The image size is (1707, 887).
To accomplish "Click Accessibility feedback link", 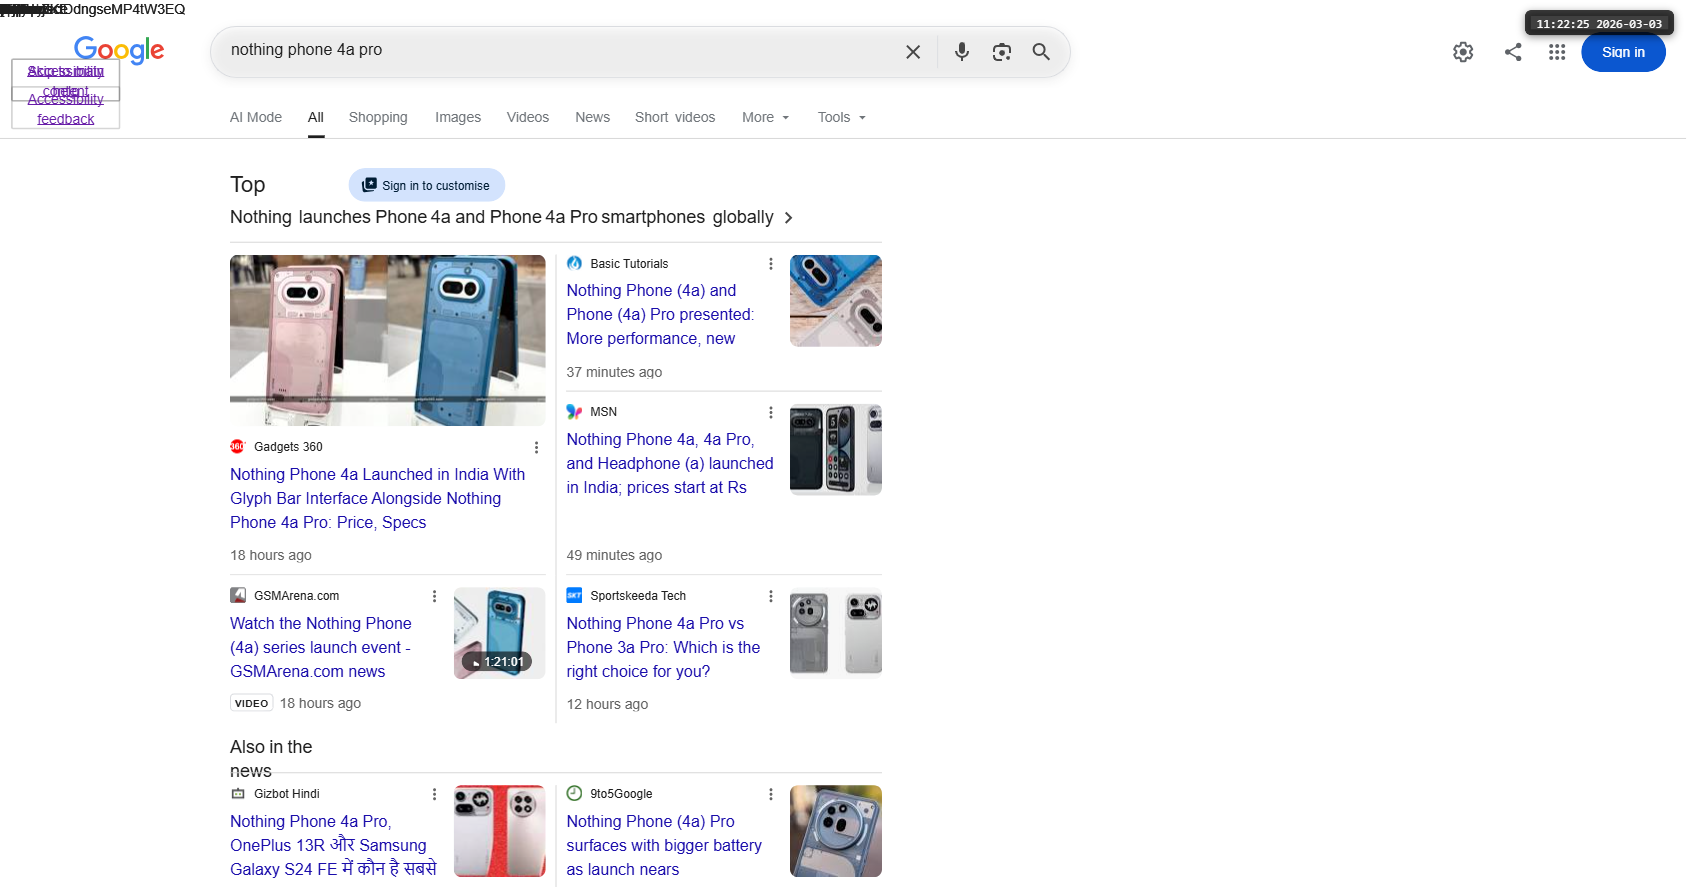I will [66, 109].
